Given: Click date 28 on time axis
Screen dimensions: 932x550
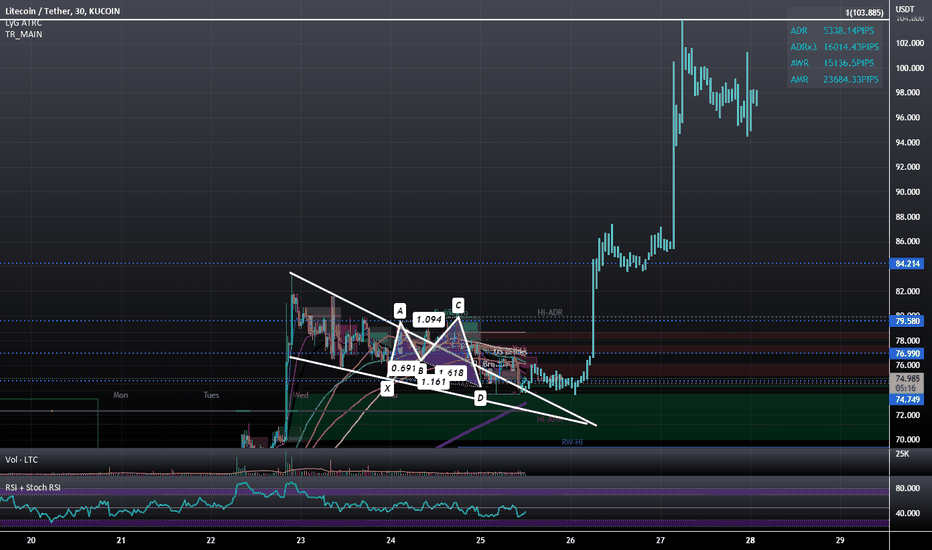Looking at the screenshot, I should [750, 540].
